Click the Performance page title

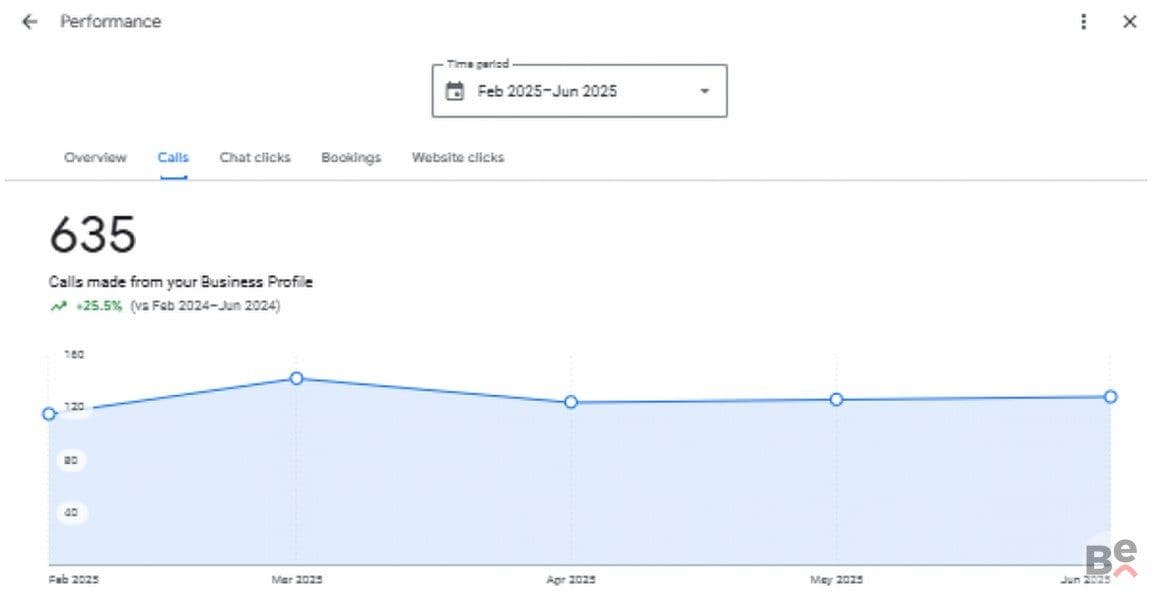pyautogui.click(x=110, y=21)
